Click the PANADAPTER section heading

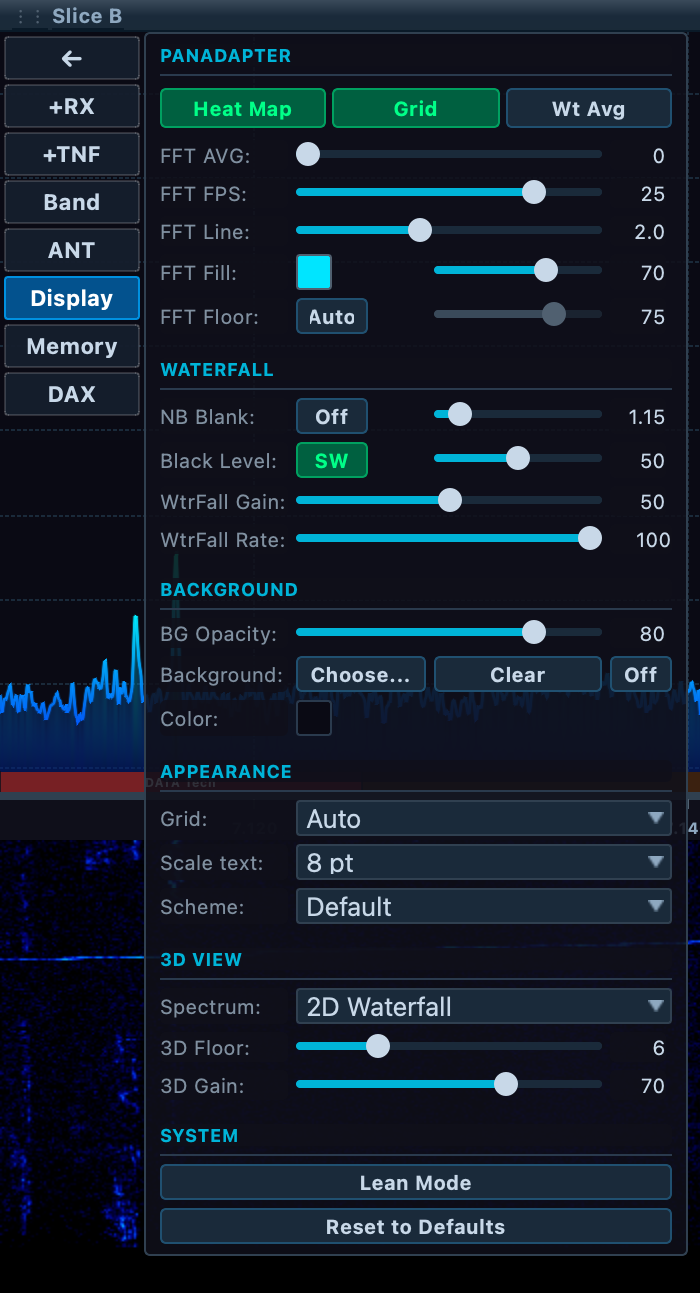[226, 56]
